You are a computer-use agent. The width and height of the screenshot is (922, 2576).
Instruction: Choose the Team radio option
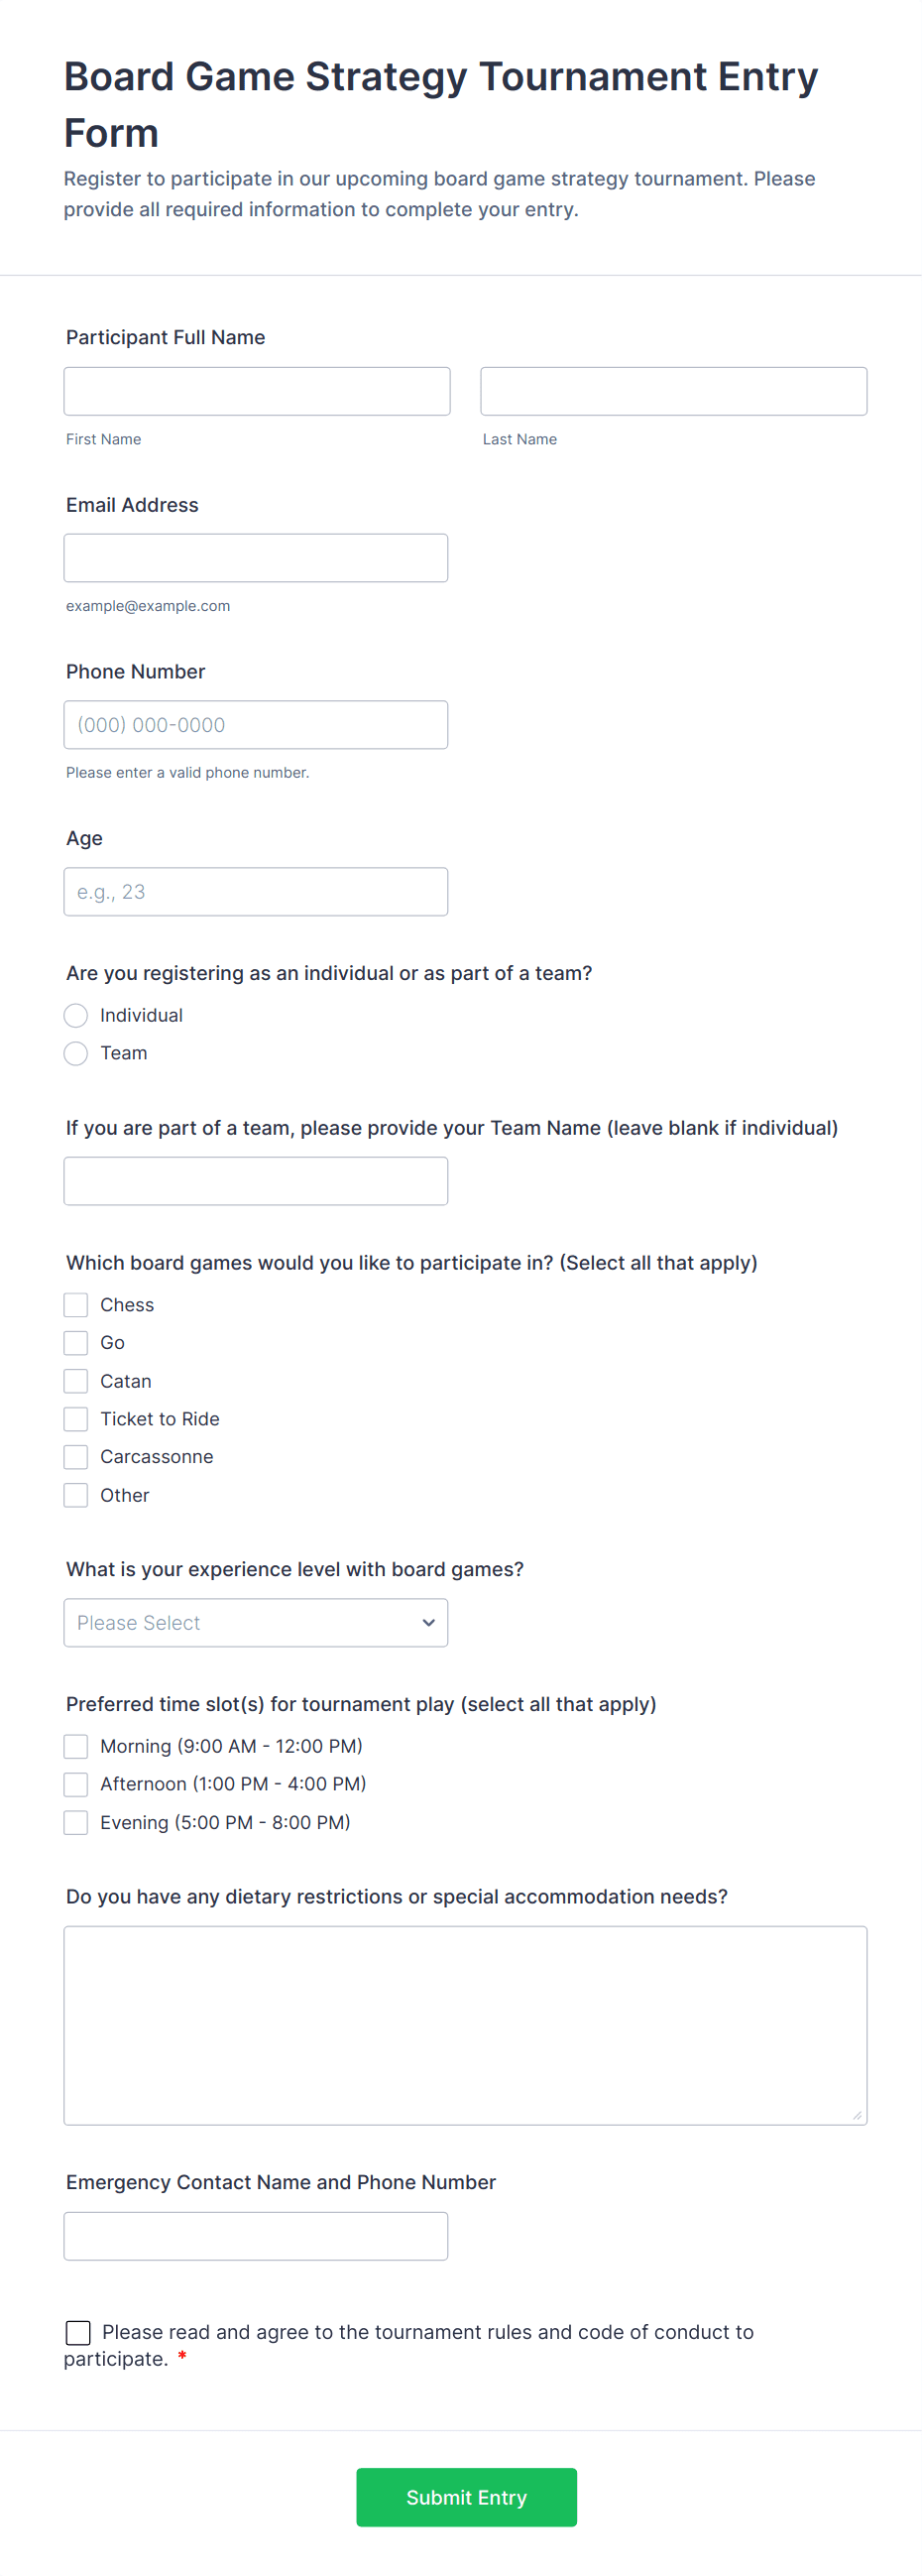76,1054
